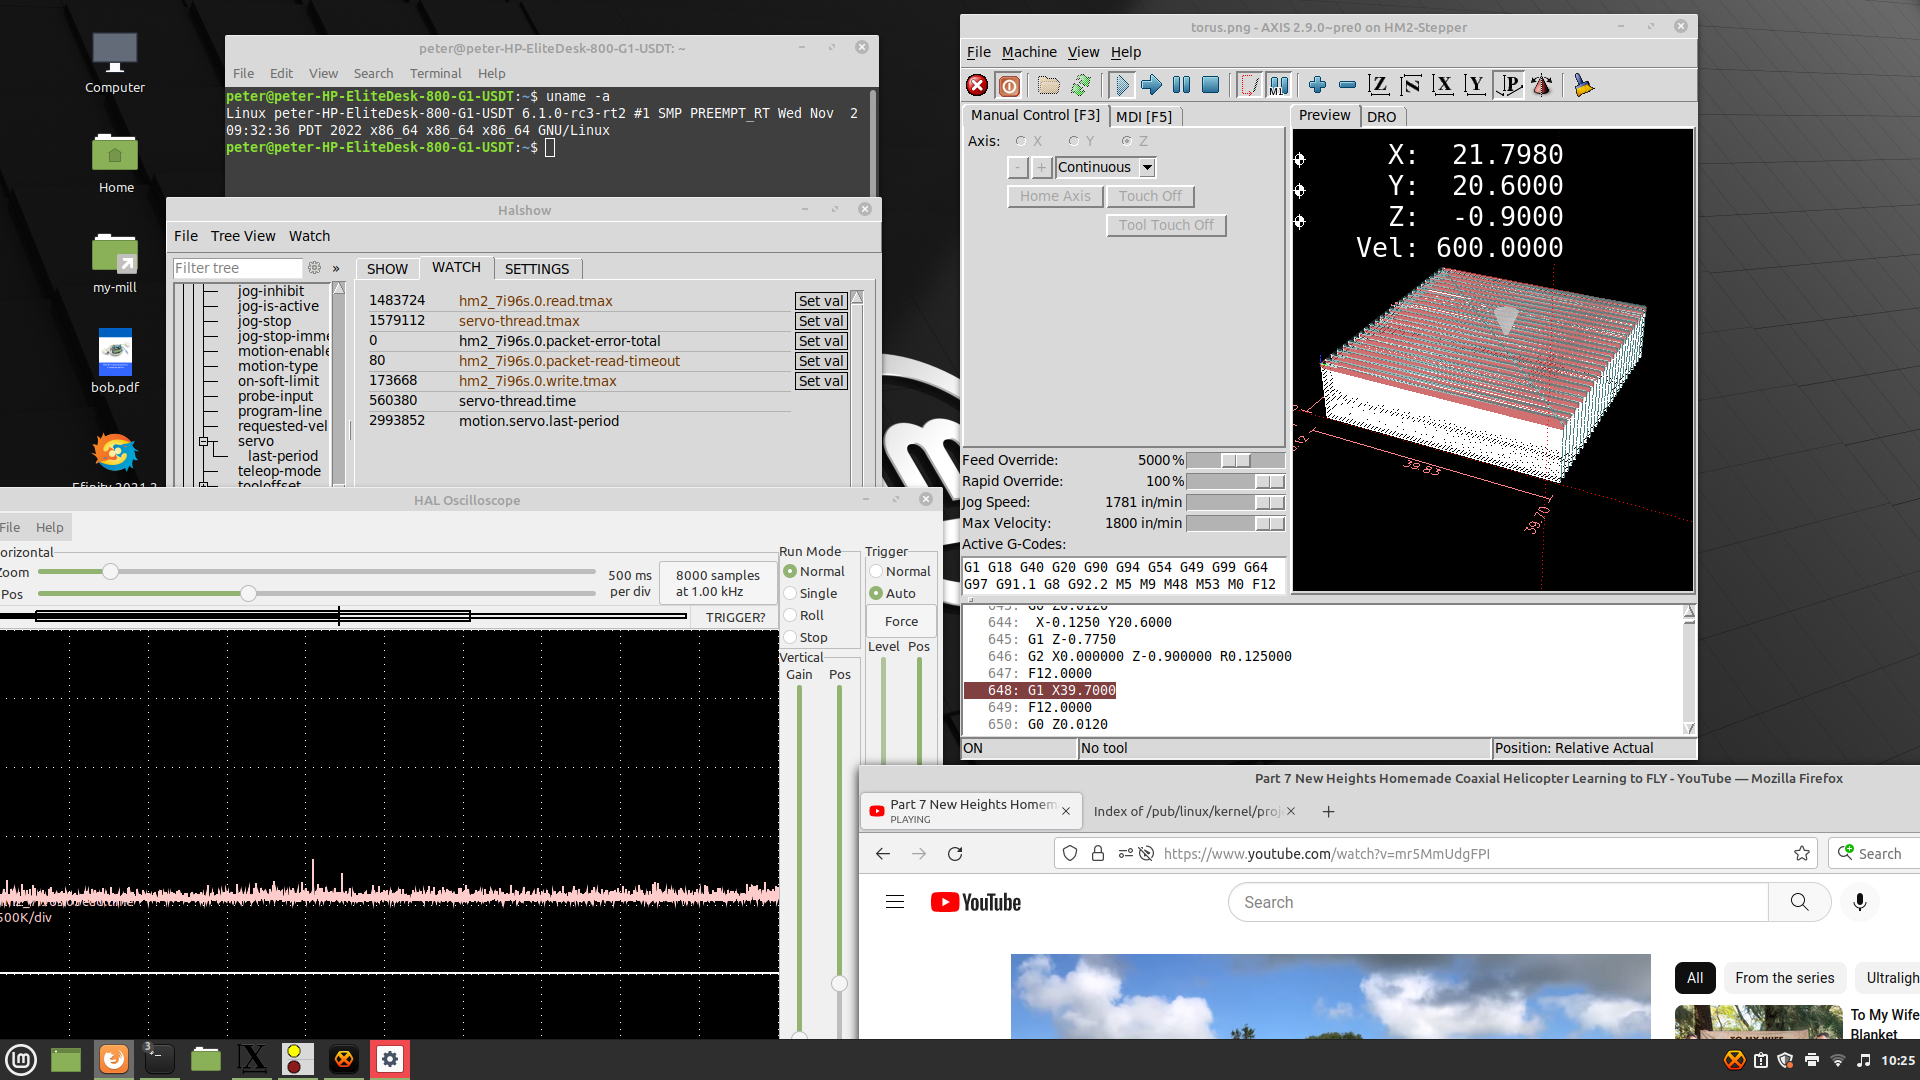Select X side view in AXIS toolbar

point(1443,86)
